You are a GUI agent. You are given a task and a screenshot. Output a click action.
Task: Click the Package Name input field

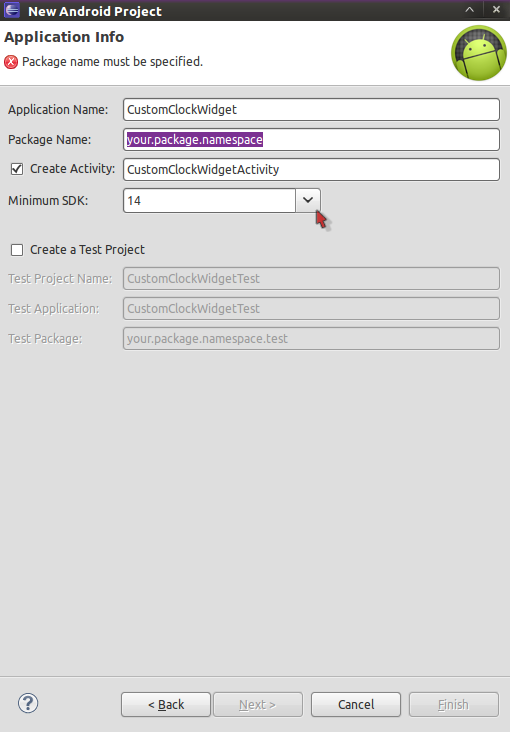click(312, 140)
